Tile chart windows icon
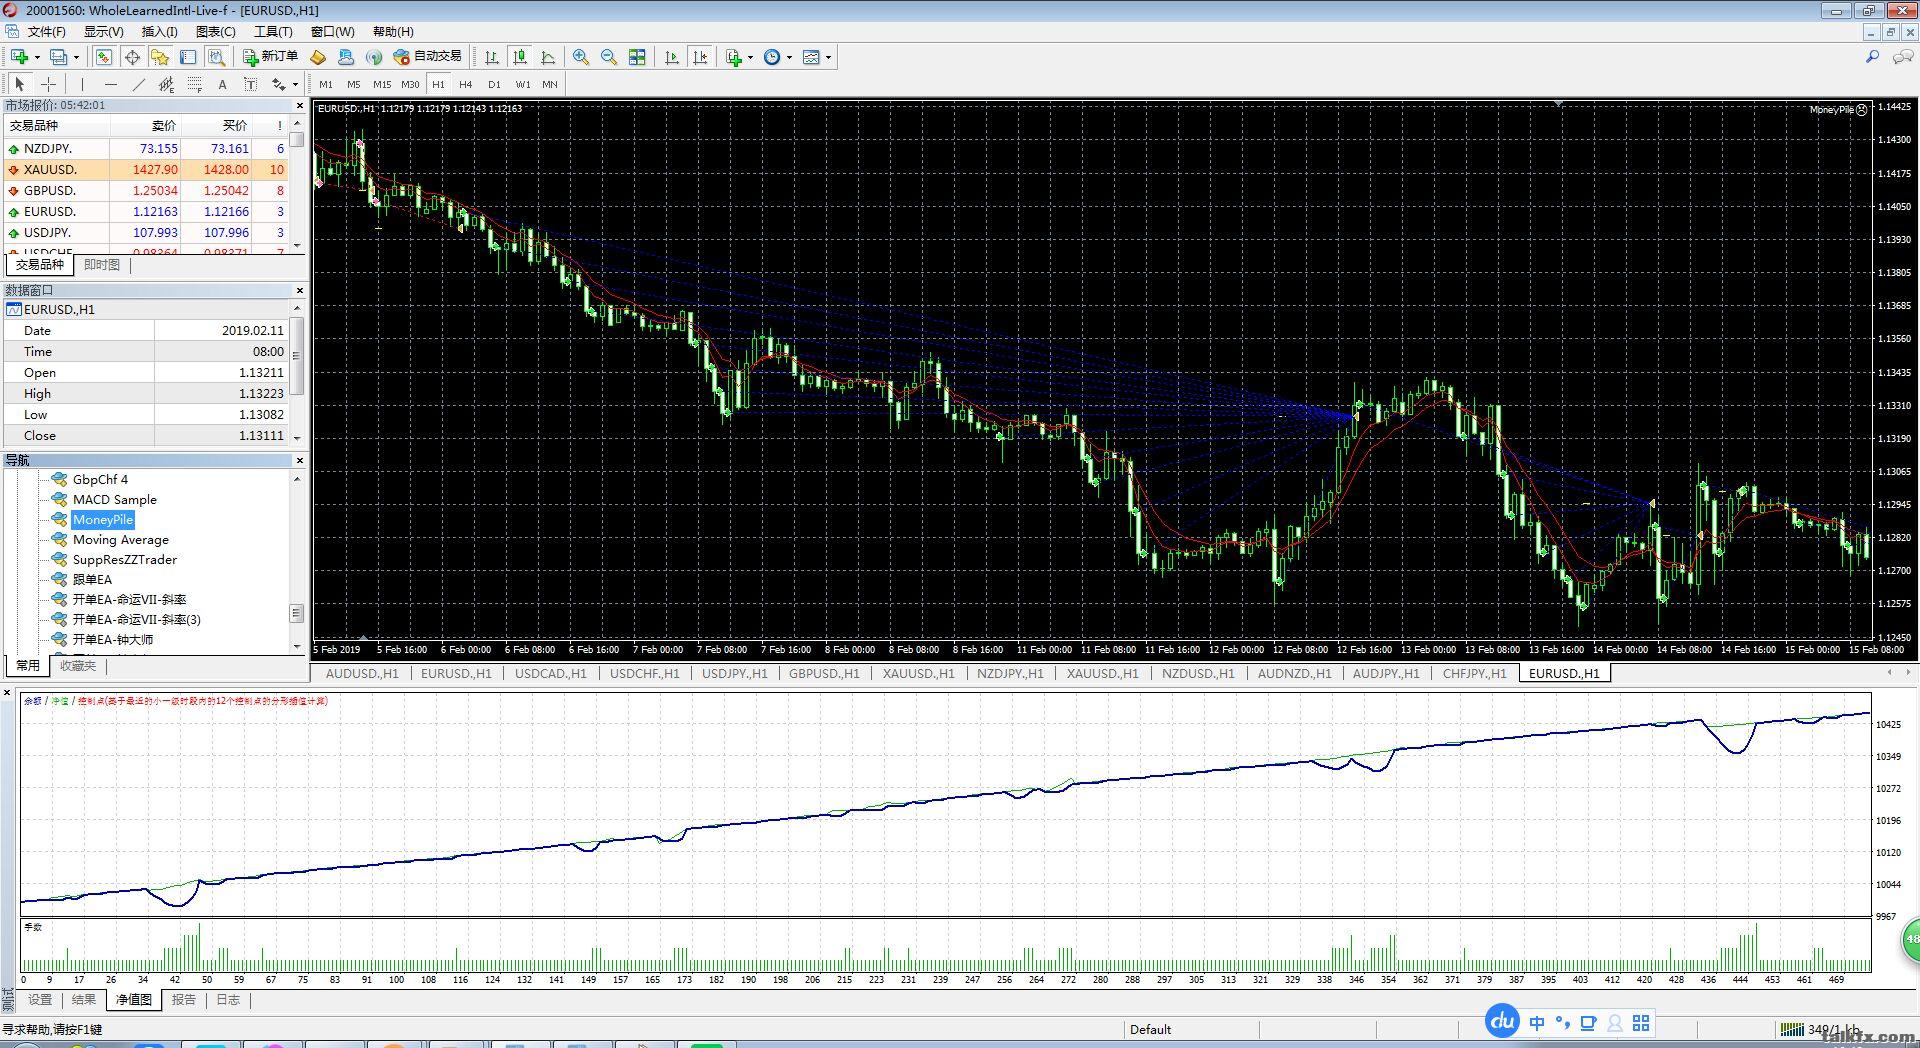Screen dimensions: 1920x1048 (637, 57)
